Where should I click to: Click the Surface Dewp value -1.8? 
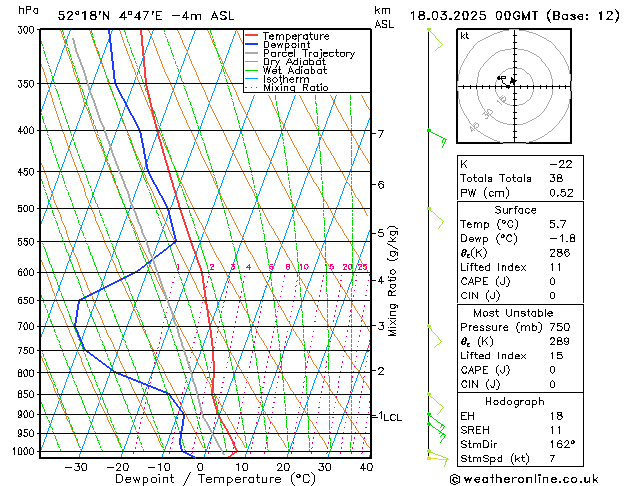[x=562, y=239]
